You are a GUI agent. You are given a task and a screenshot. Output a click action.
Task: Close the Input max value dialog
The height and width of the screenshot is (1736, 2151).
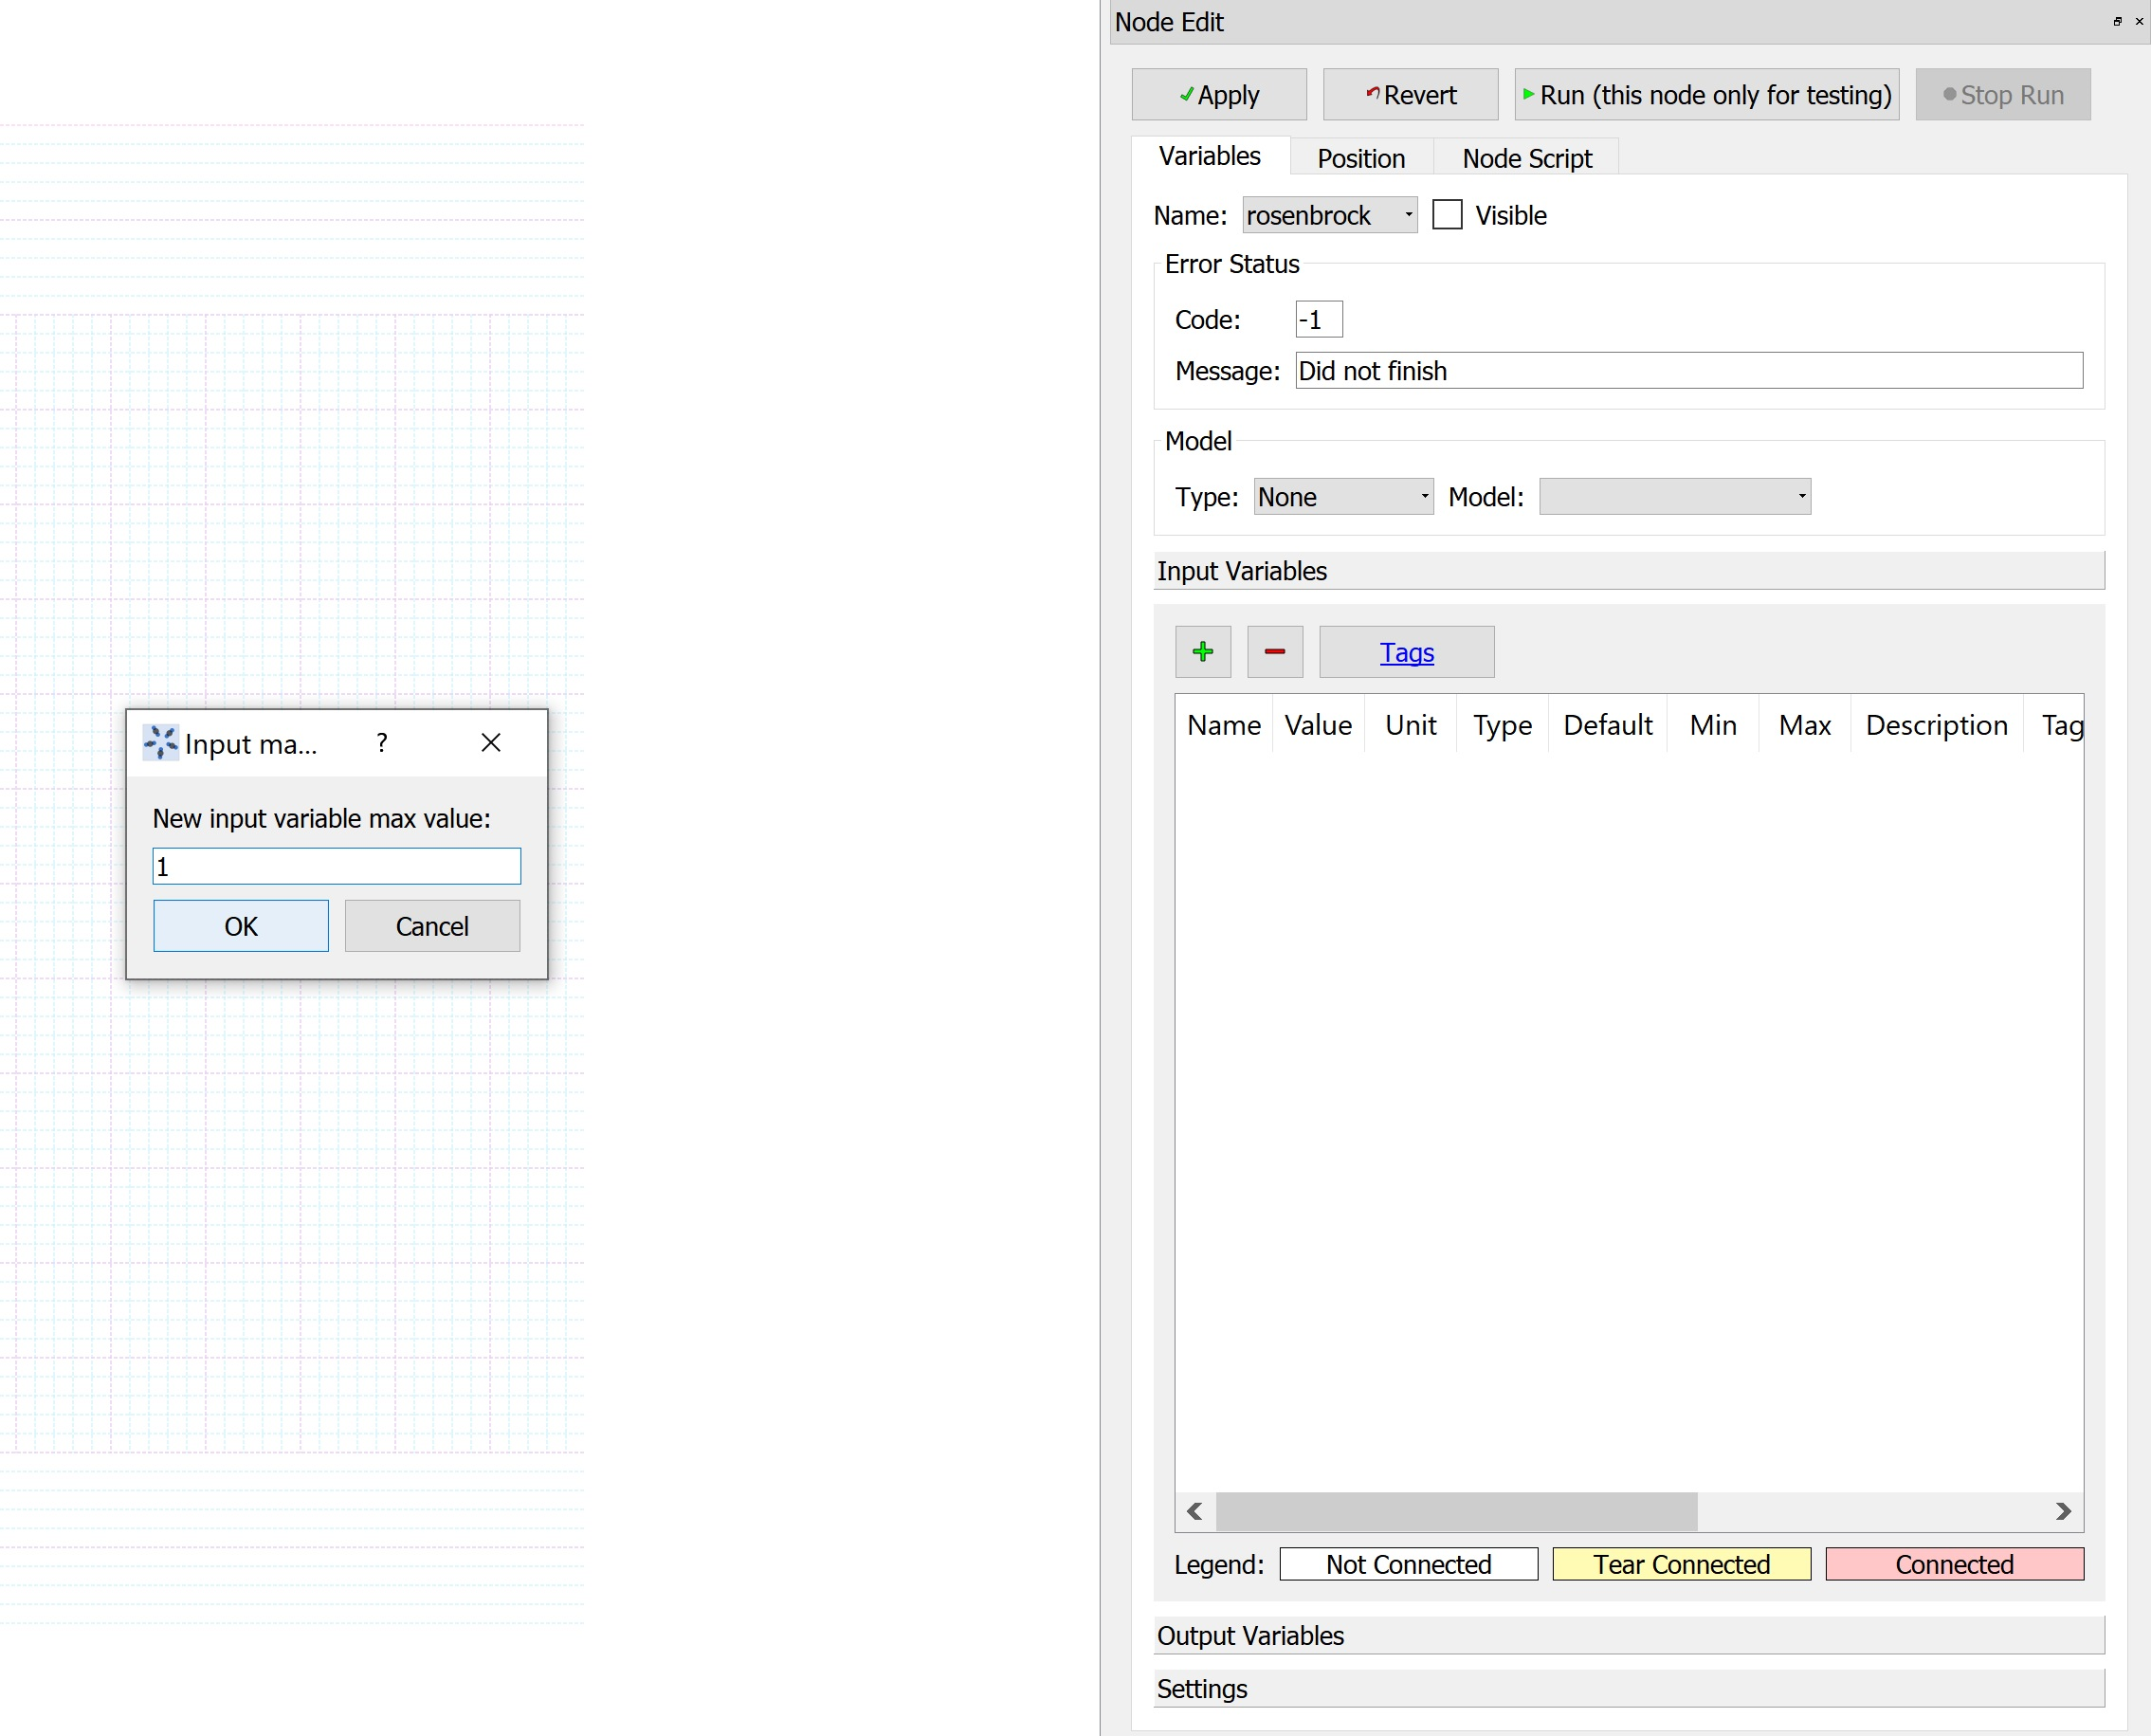click(491, 743)
